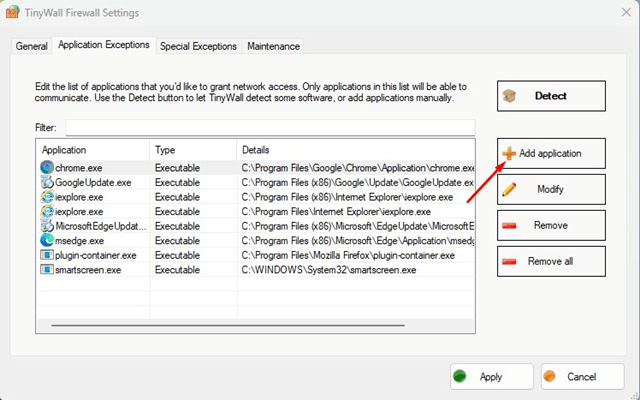Viewport: 640px width, 400px height.
Task: Click the TinyWall icon in the title bar
Action: tap(13, 12)
